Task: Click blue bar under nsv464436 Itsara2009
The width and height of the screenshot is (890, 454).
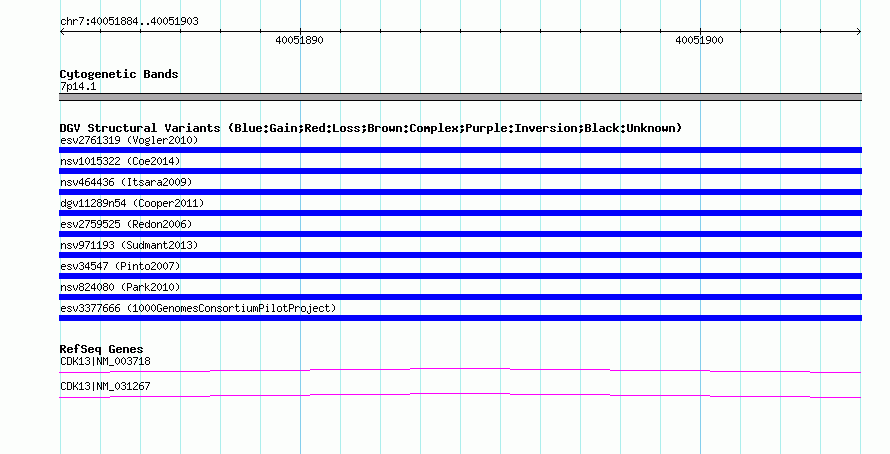Action: (x=460, y=192)
